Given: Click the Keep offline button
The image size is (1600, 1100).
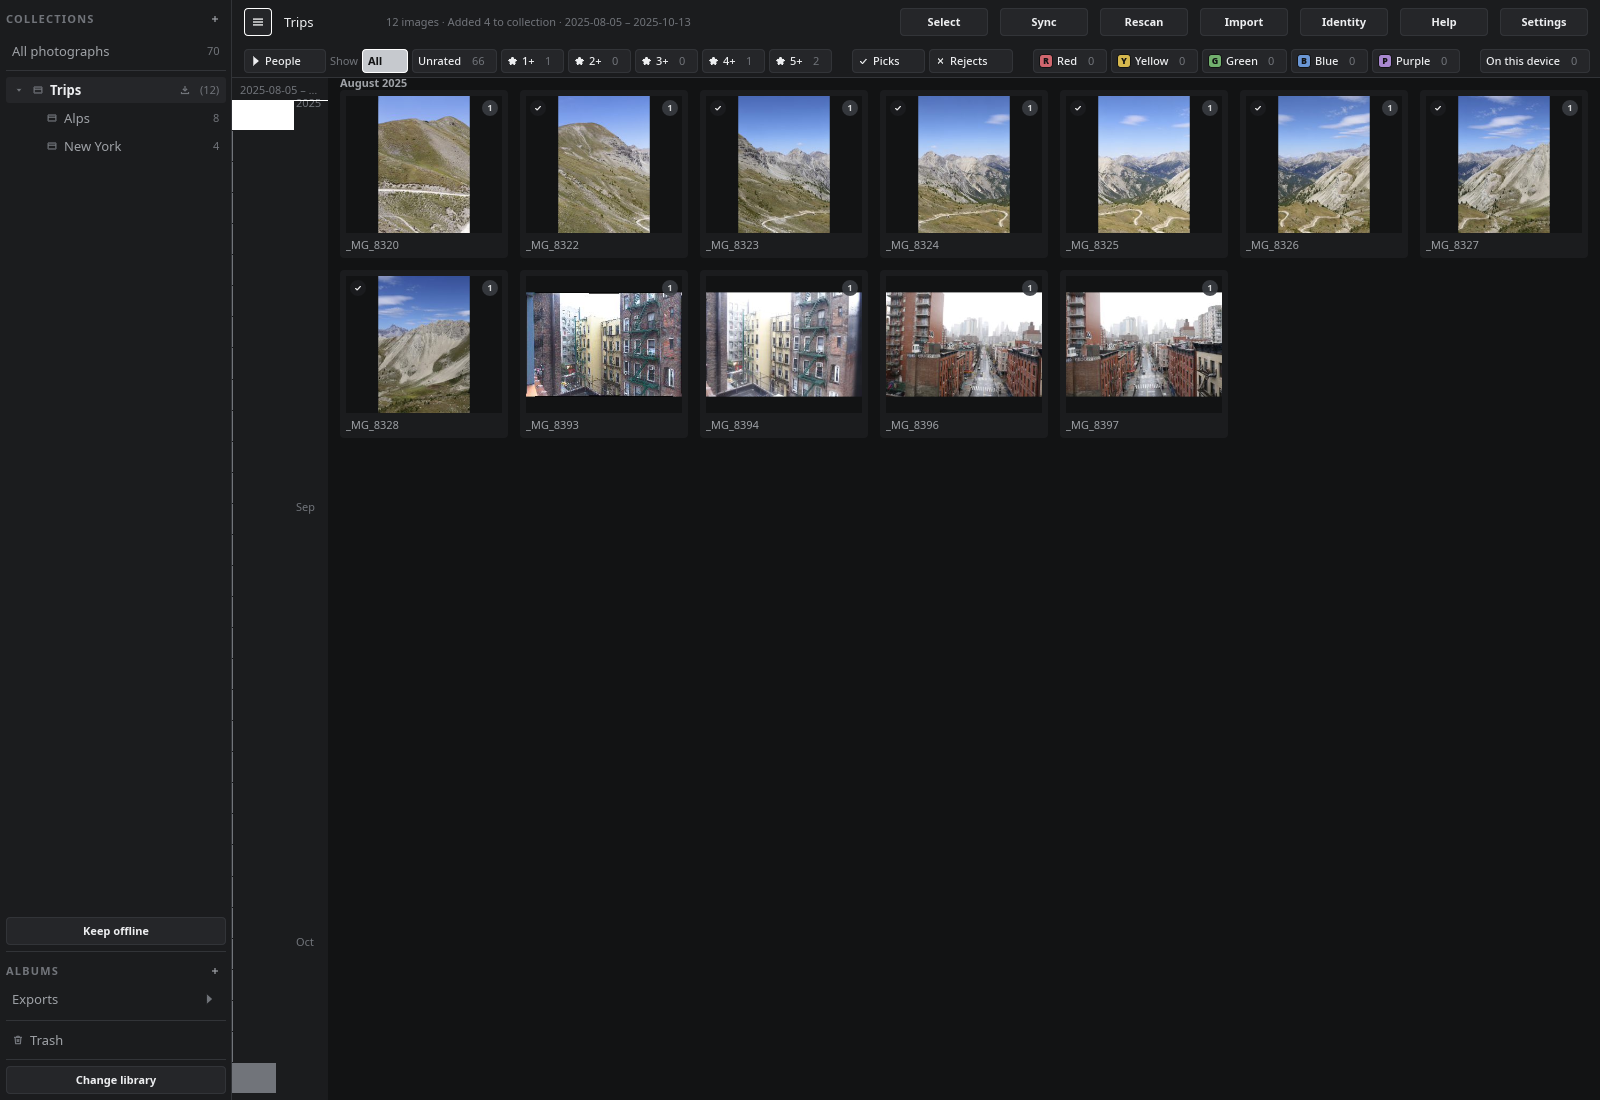Looking at the screenshot, I should pos(116,931).
